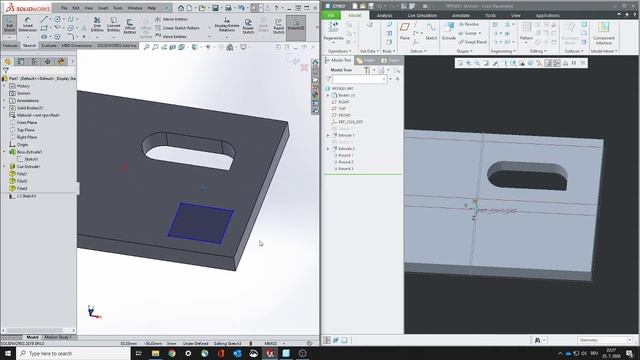The width and height of the screenshot is (640, 360).
Task: Expand Boss-Extrude1 in SolidWorks feature tree
Action: point(4,152)
